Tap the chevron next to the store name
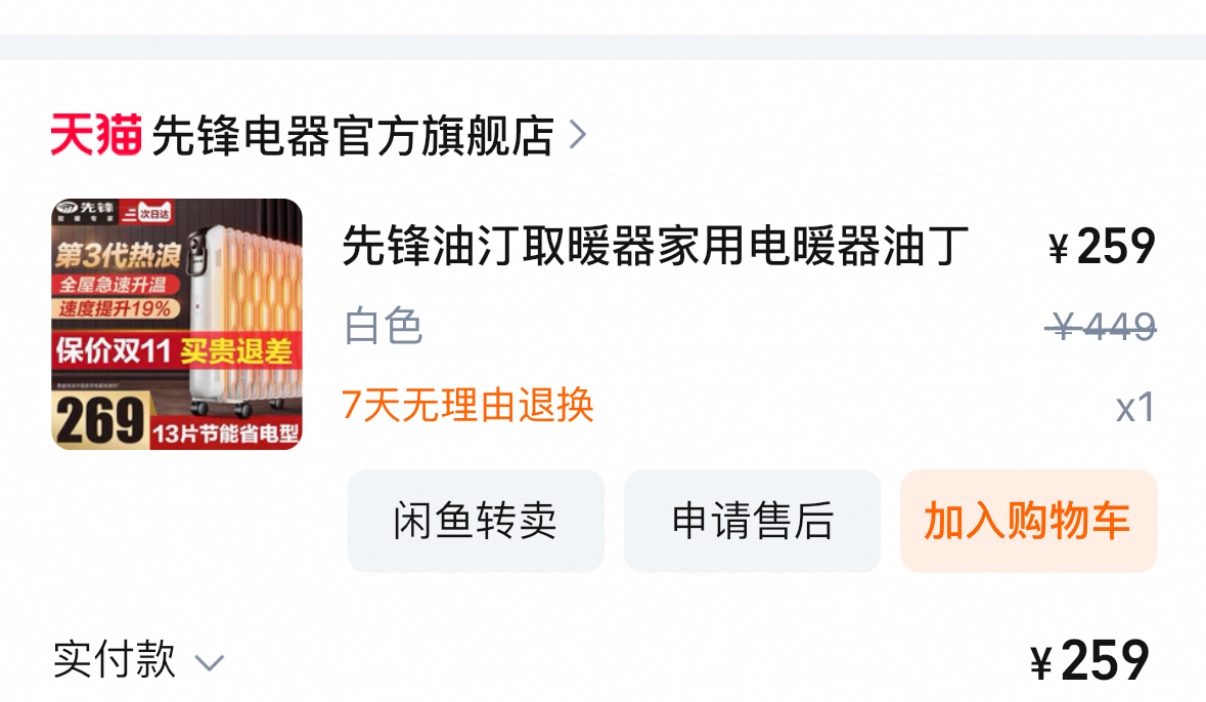This screenshot has height=702, width=1206. pyautogui.click(x=577, y=136)
